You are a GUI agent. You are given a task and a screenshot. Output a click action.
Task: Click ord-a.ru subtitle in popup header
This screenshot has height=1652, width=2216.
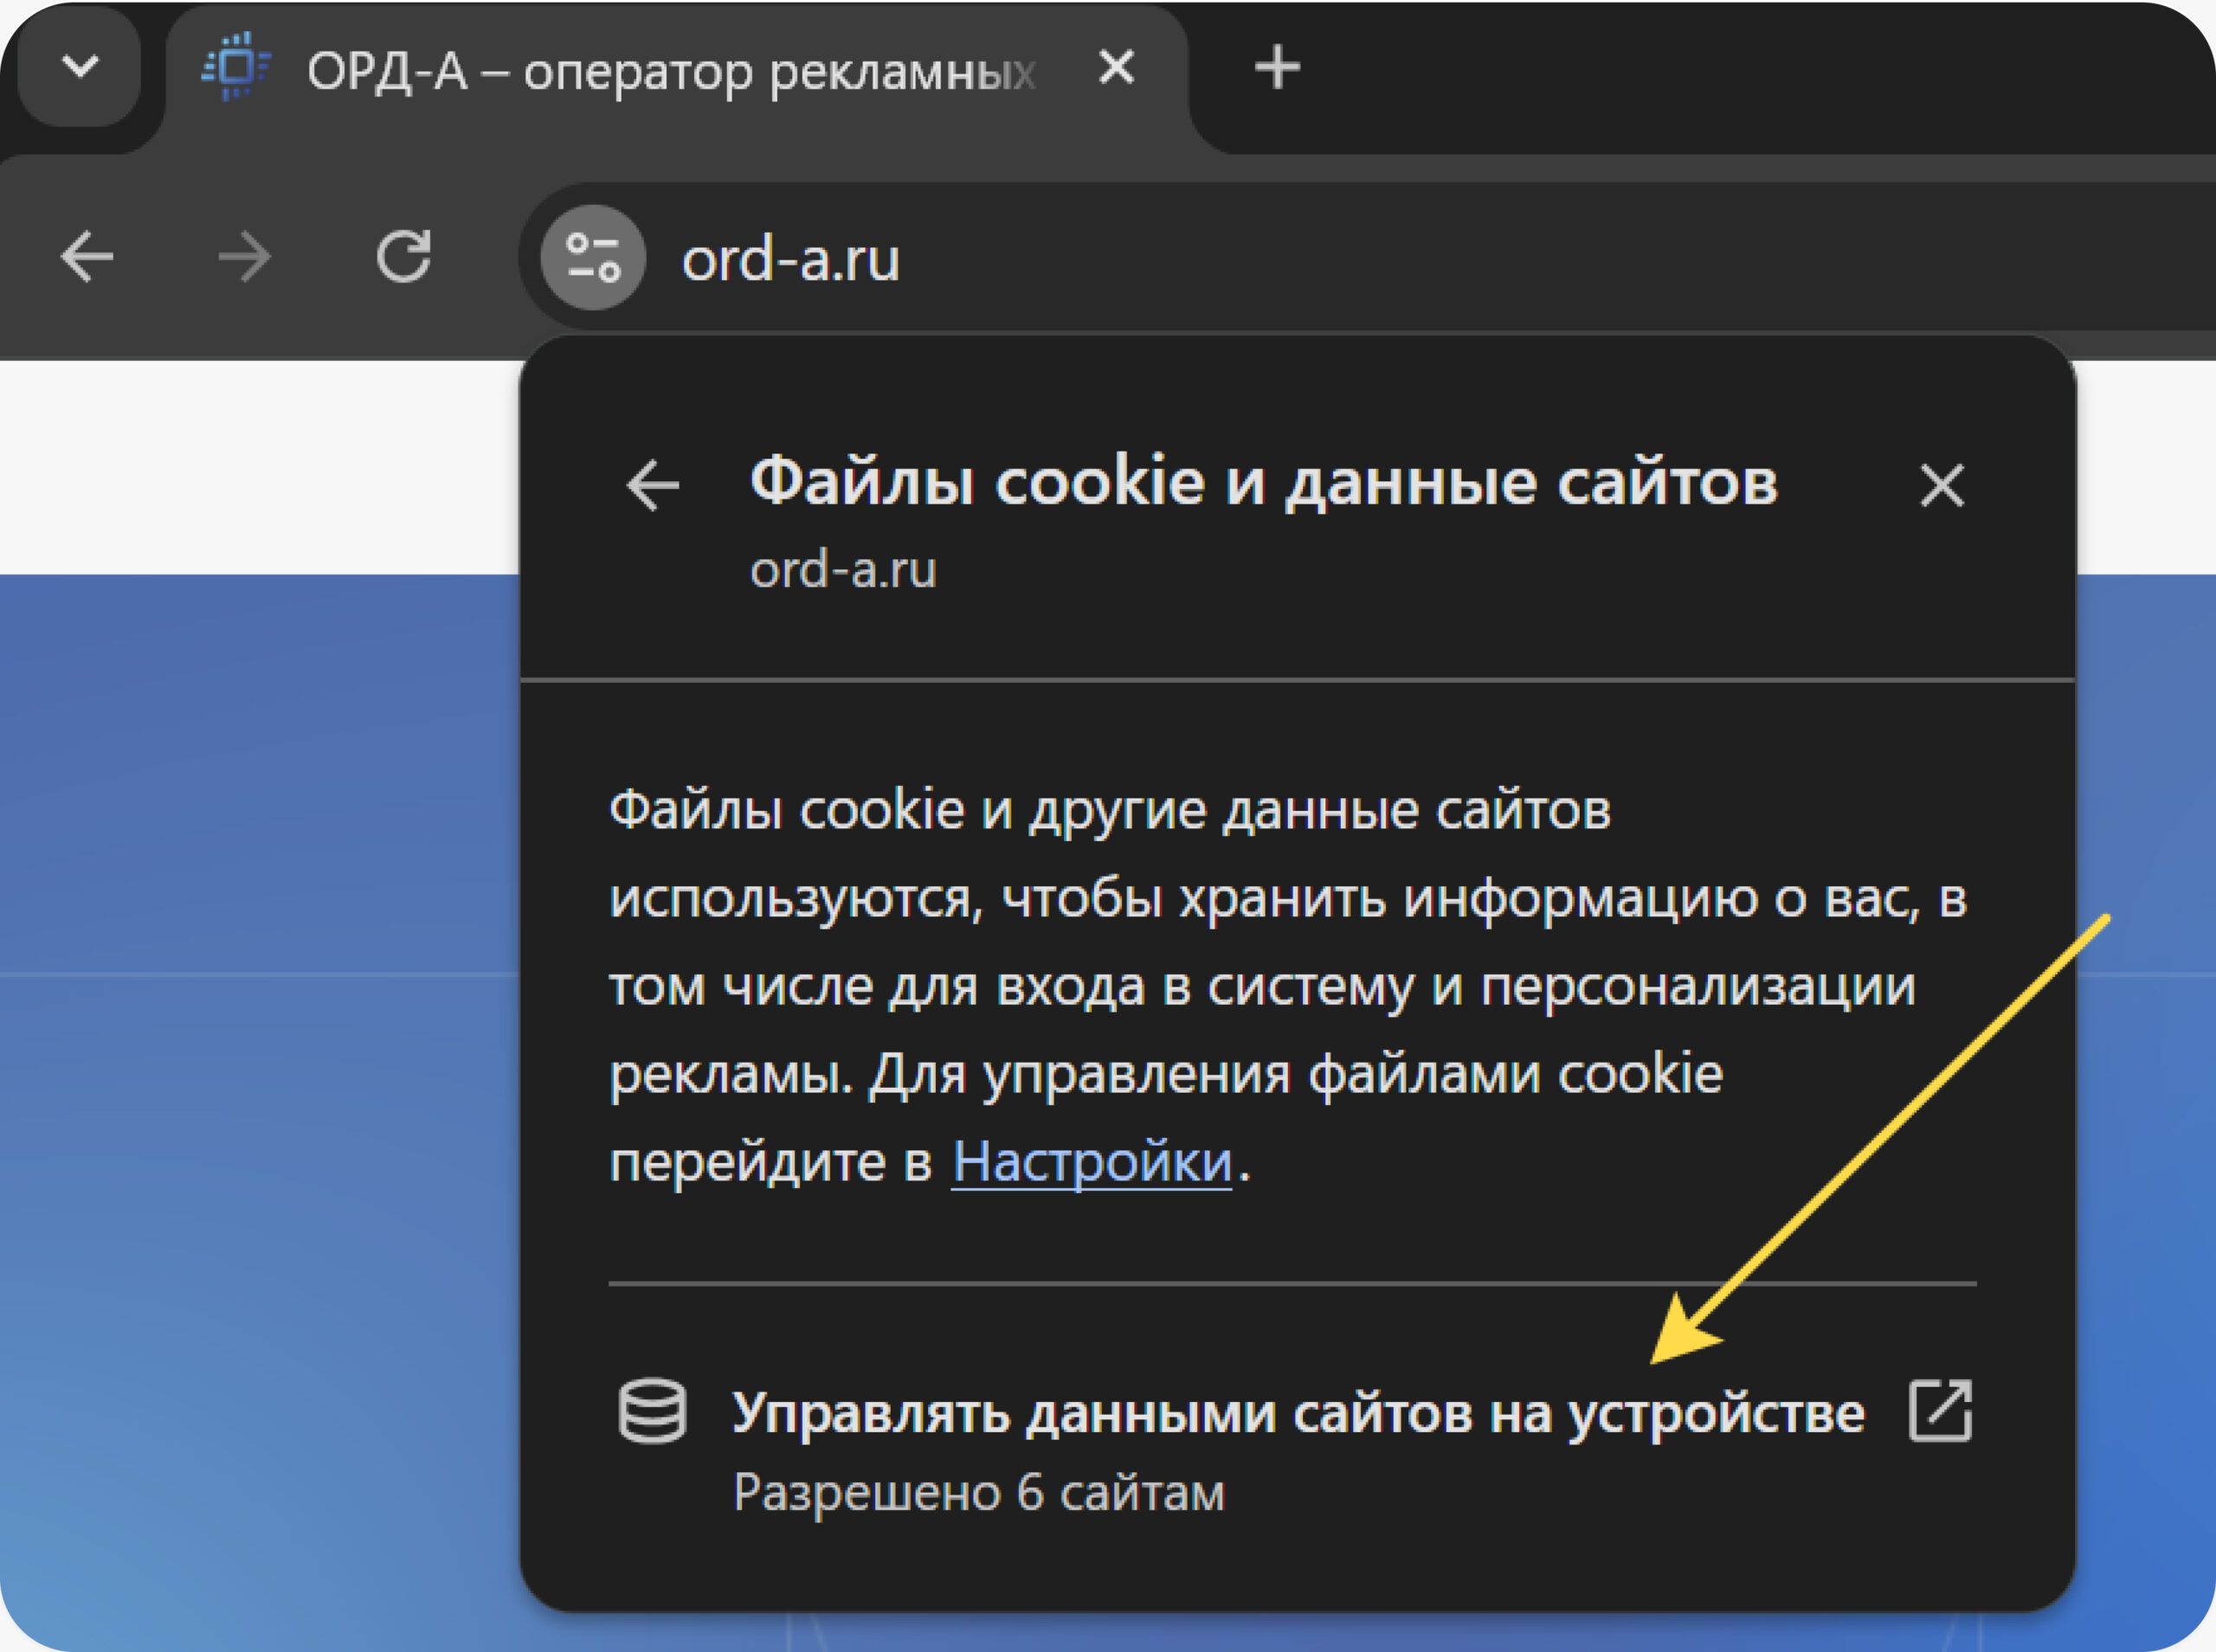pyautogui.click(x=843, y=569)
